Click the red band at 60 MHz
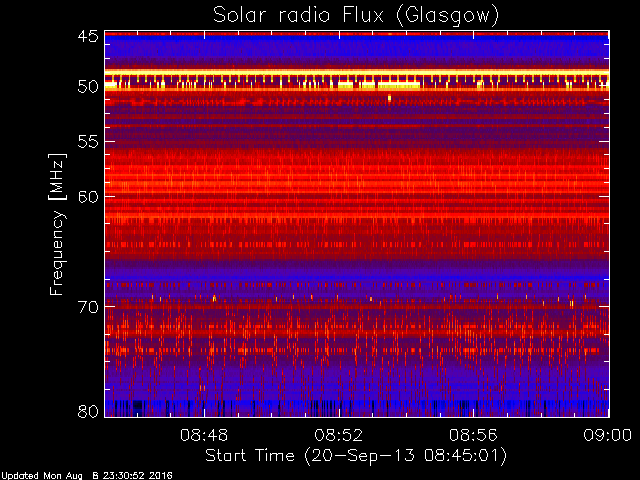Screen dimensions: 640x480 pyautogui.click(x=357, y=196)
